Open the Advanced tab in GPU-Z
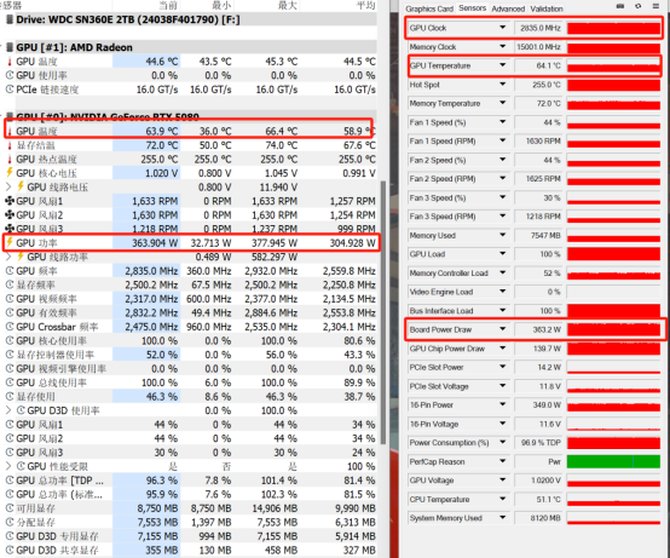The width and height of the screenshot is (670, 558). click(508, 9)
